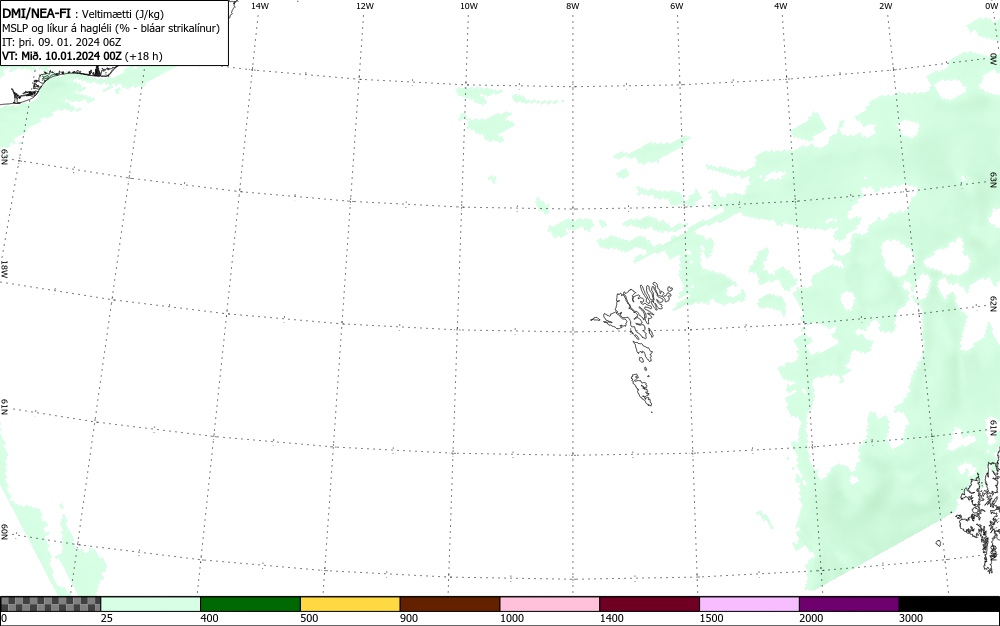
Task: Click the maroon 1400–1500 legend swatch
Action: 649,604
